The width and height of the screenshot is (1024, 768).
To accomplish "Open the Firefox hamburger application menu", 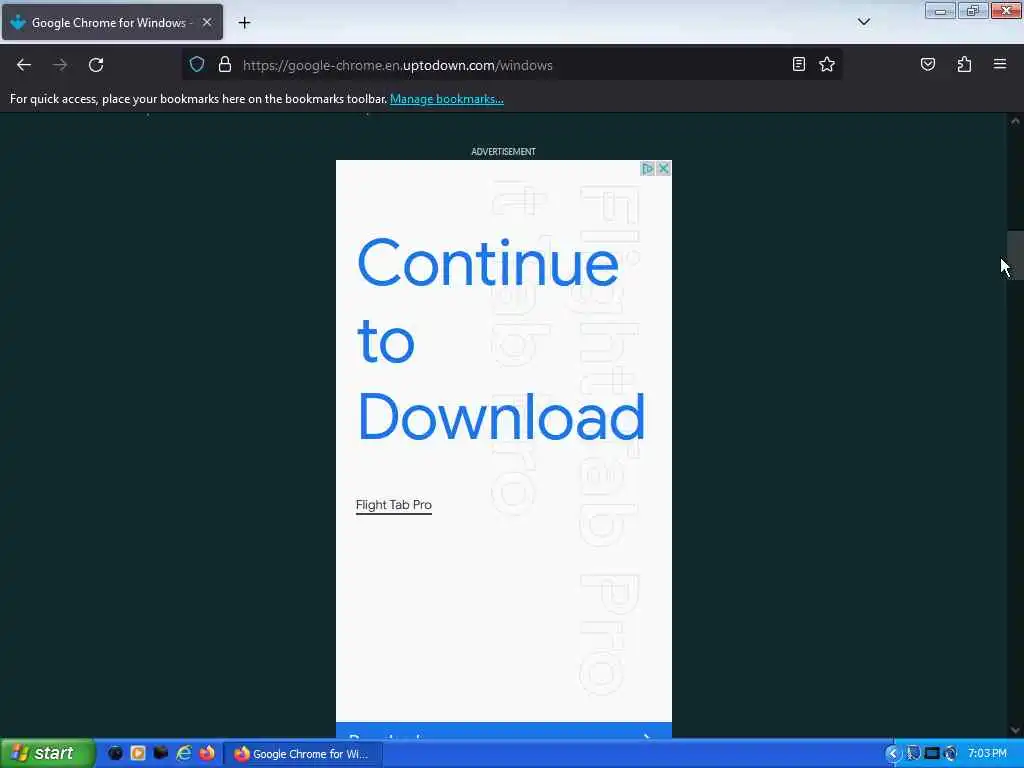I will click(999, 64).
